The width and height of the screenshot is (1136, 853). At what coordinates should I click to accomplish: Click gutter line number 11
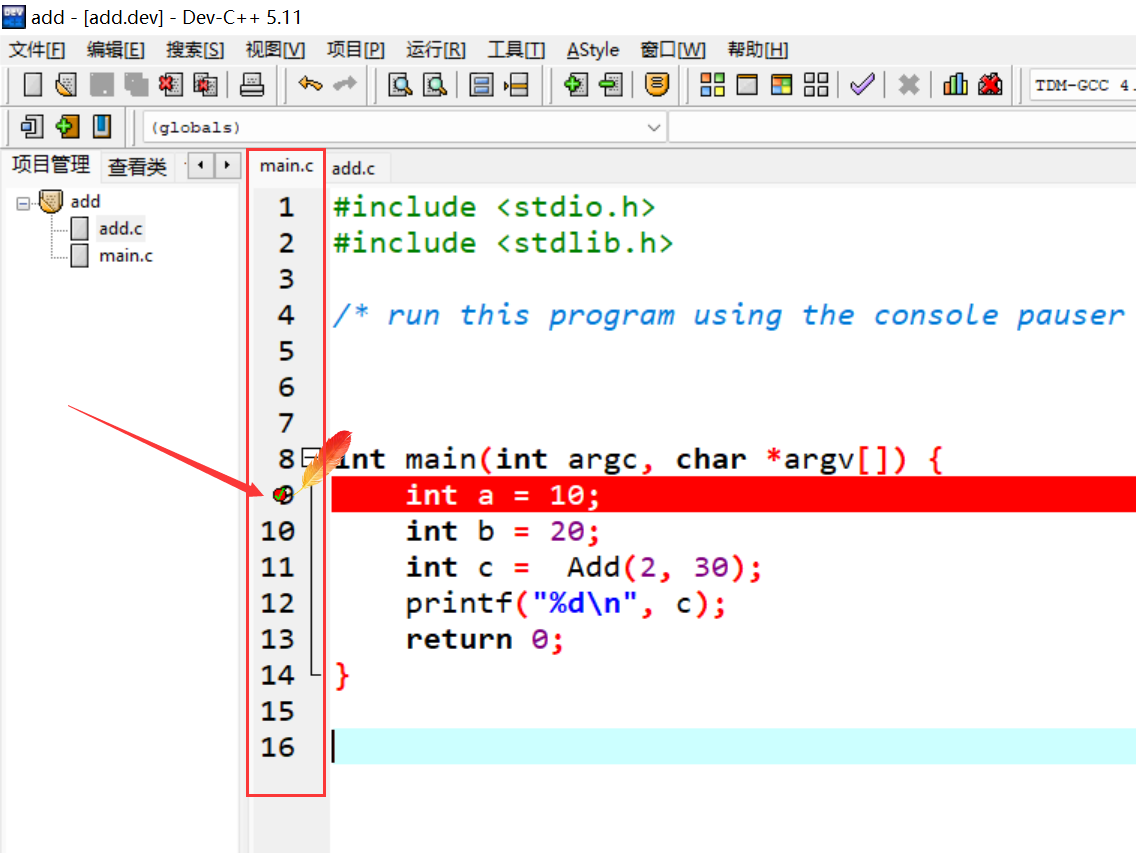pyautogui.click(x=278, y=567)
